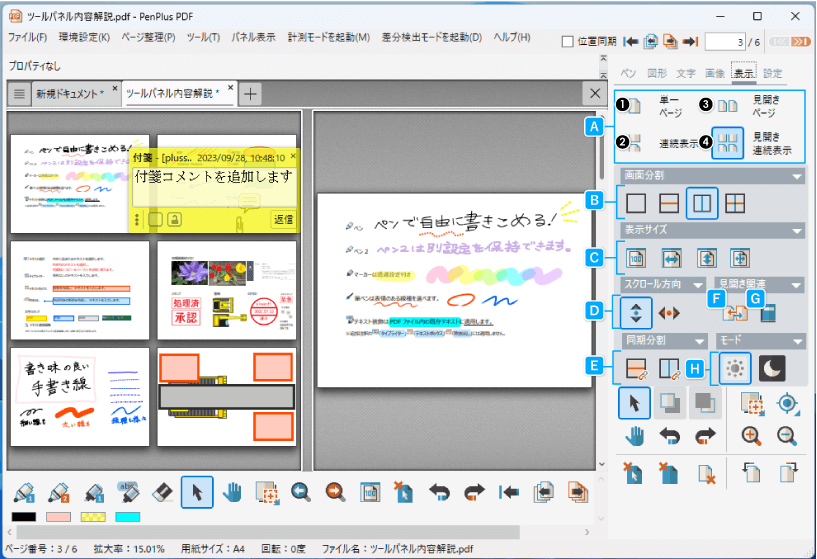Click the night mode moon icon

[771, 368]
